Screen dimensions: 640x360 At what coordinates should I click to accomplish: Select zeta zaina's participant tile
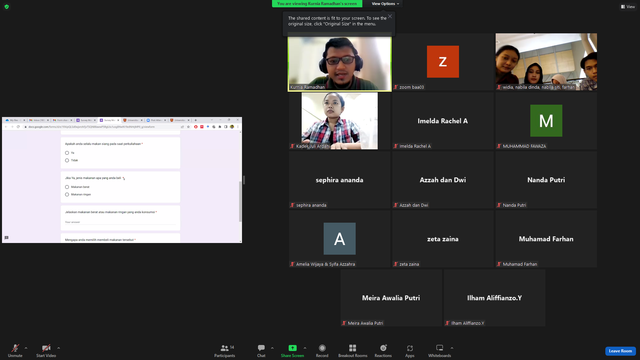(x=443, y=239)
